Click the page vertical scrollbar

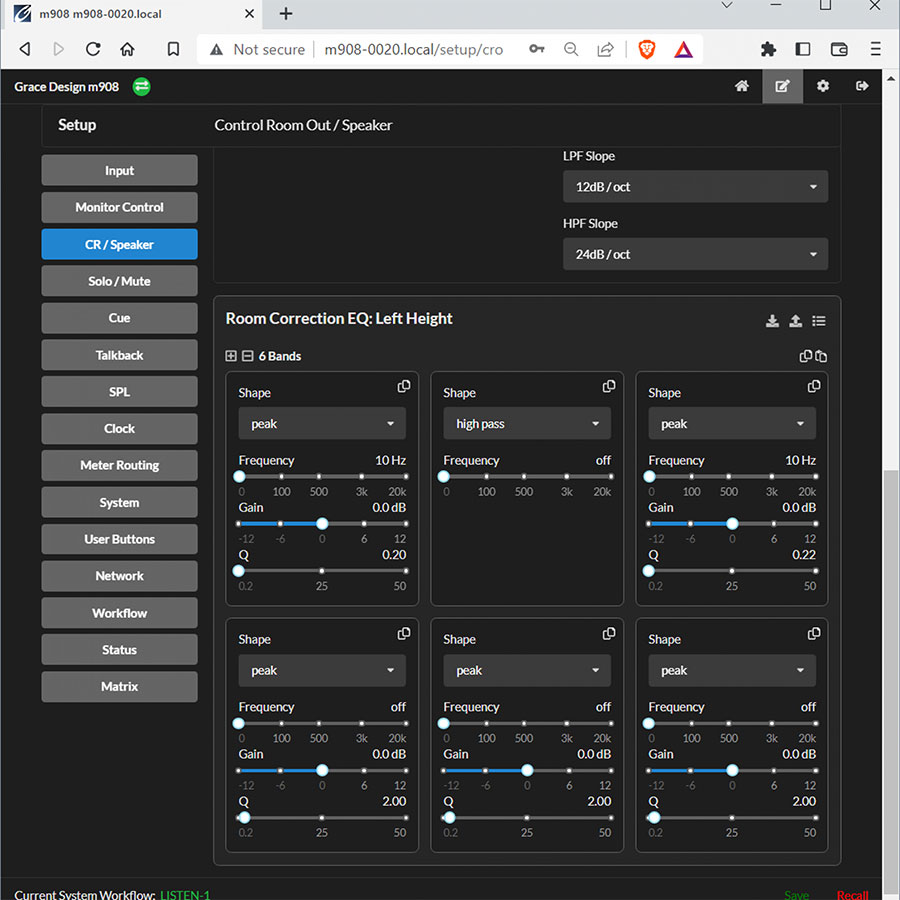coord(890,683)
